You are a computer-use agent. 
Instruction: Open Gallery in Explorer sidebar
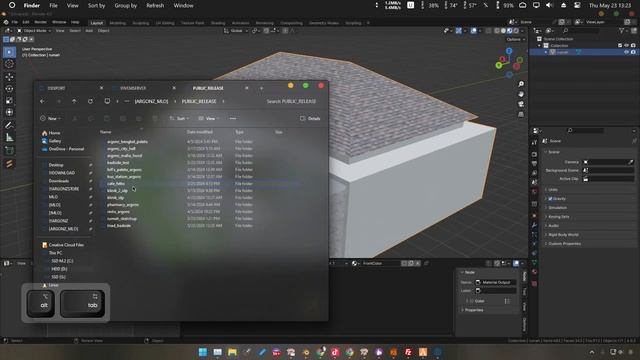[x=51, y=141]
